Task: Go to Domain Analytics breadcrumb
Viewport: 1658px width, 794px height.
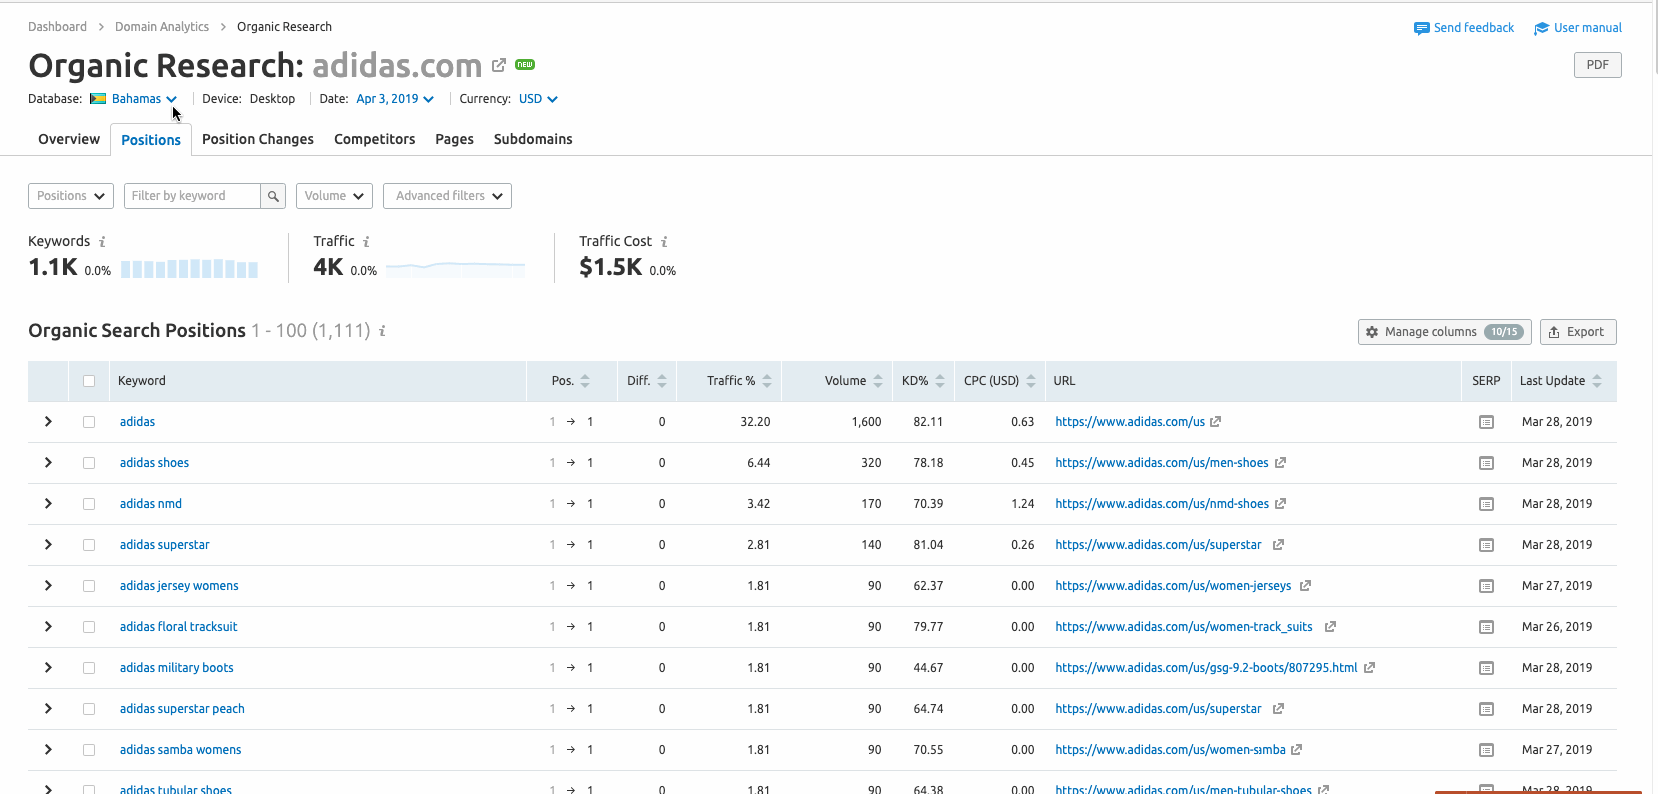Action: [x=162, y=27]
